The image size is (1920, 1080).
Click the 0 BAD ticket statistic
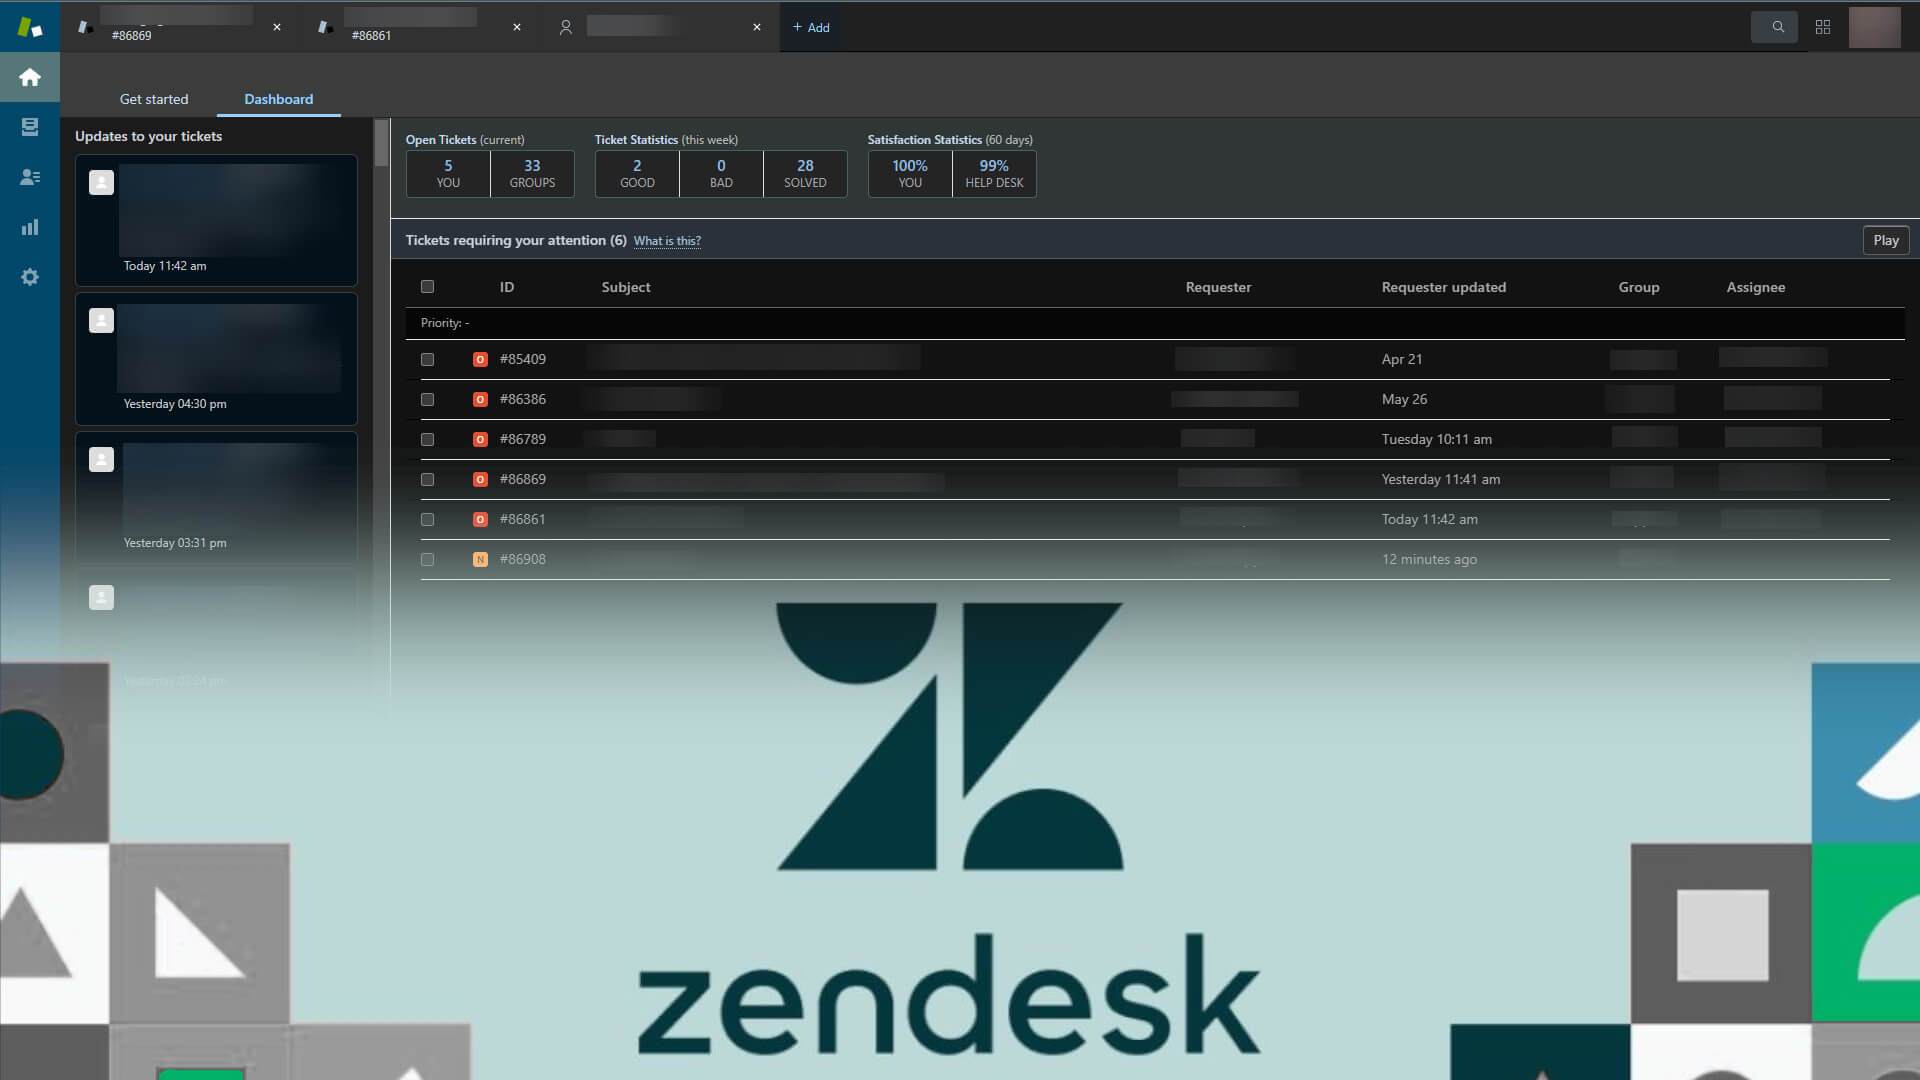(x=721, y=174)
